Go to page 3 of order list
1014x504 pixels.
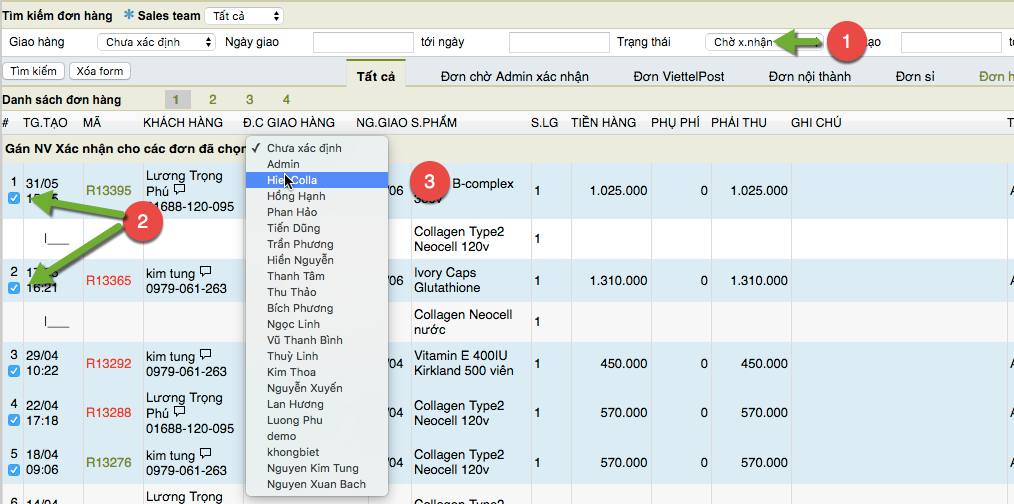(x=249, y=99)
